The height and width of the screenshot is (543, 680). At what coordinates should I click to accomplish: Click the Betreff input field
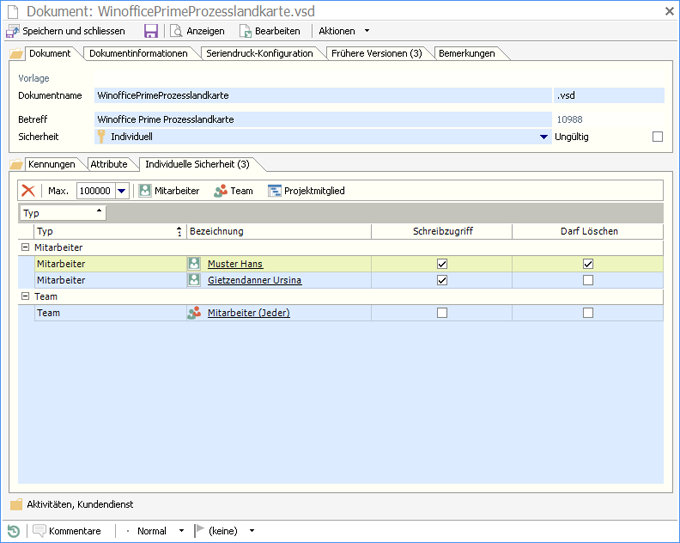[x=323, y=119]
